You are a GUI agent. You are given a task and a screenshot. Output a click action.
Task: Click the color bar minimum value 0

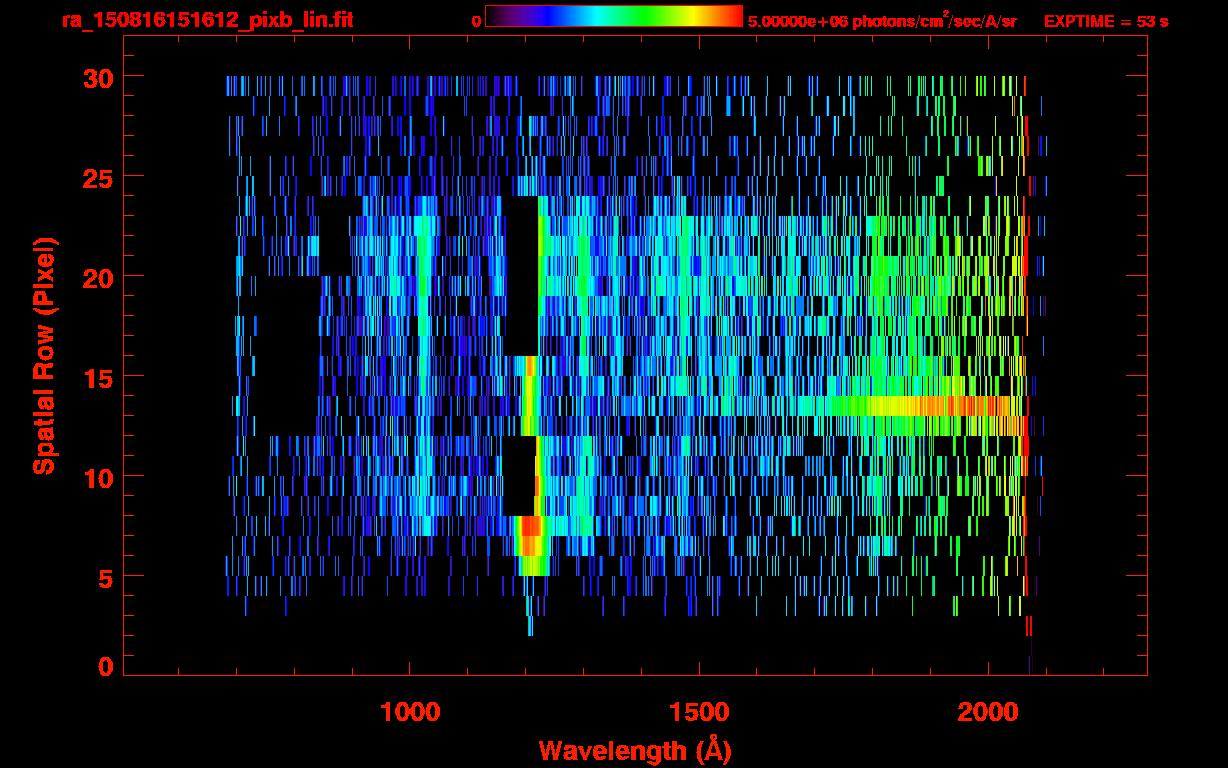476,21
